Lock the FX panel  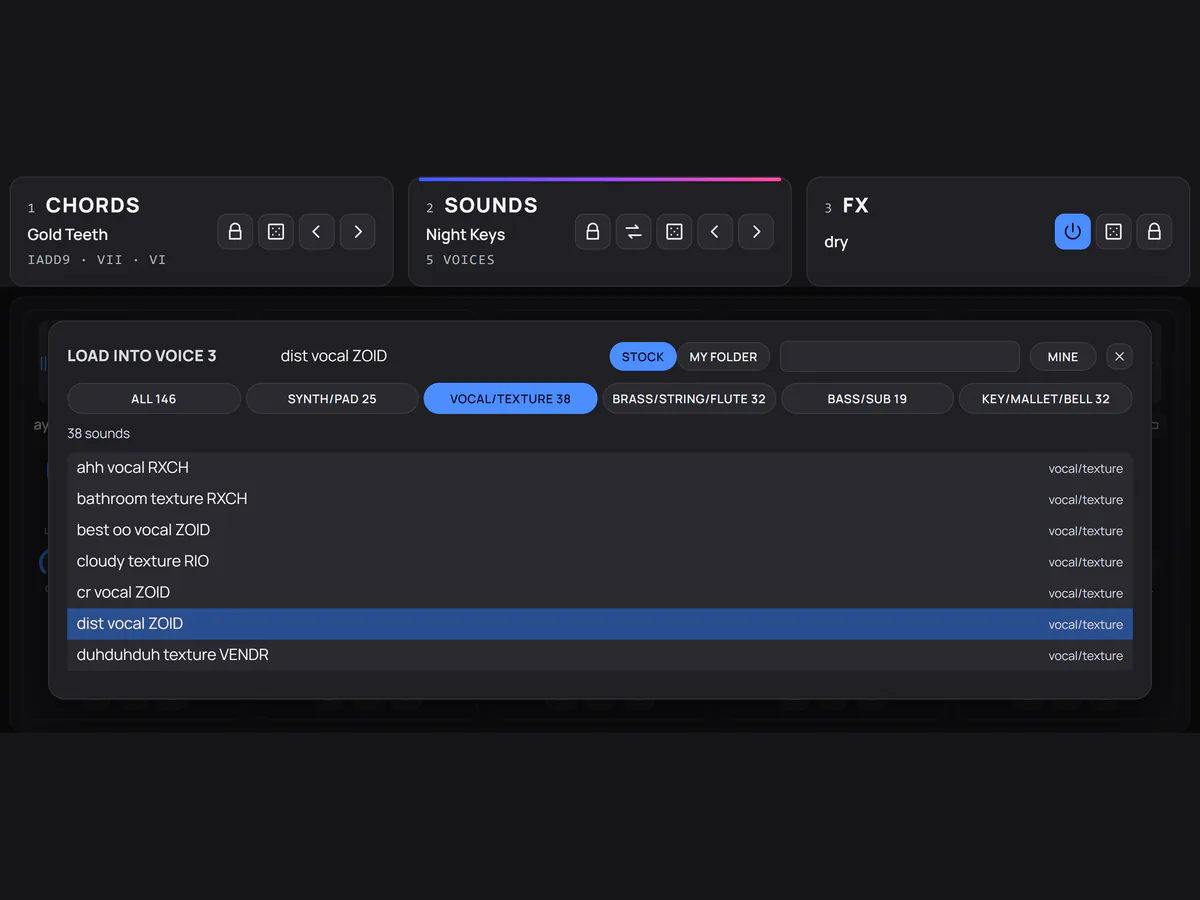coord(1154,232)
